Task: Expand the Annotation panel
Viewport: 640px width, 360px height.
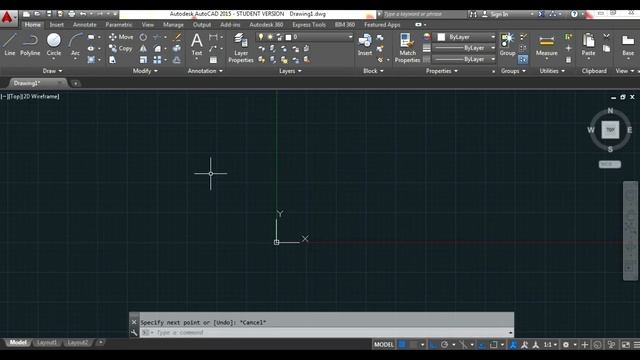Action: click(x=205, y=71)
